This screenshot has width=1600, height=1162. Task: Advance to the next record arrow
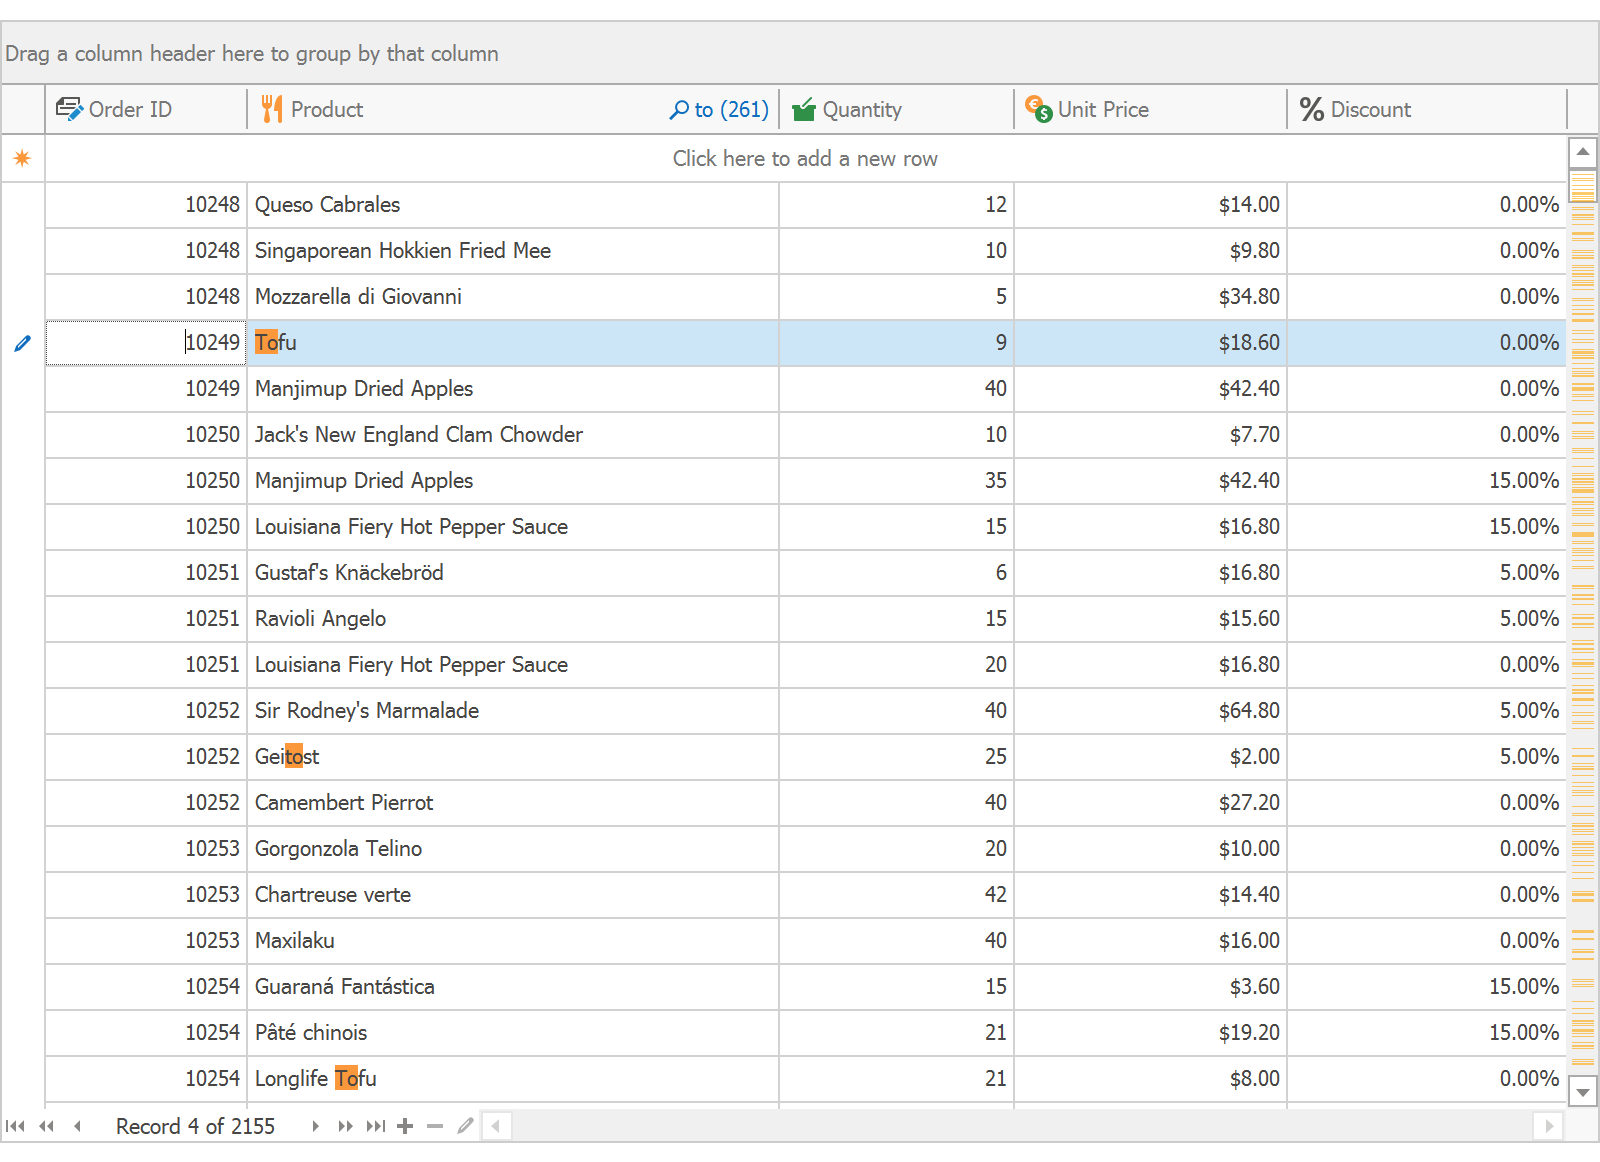(x=314, y=1126)
